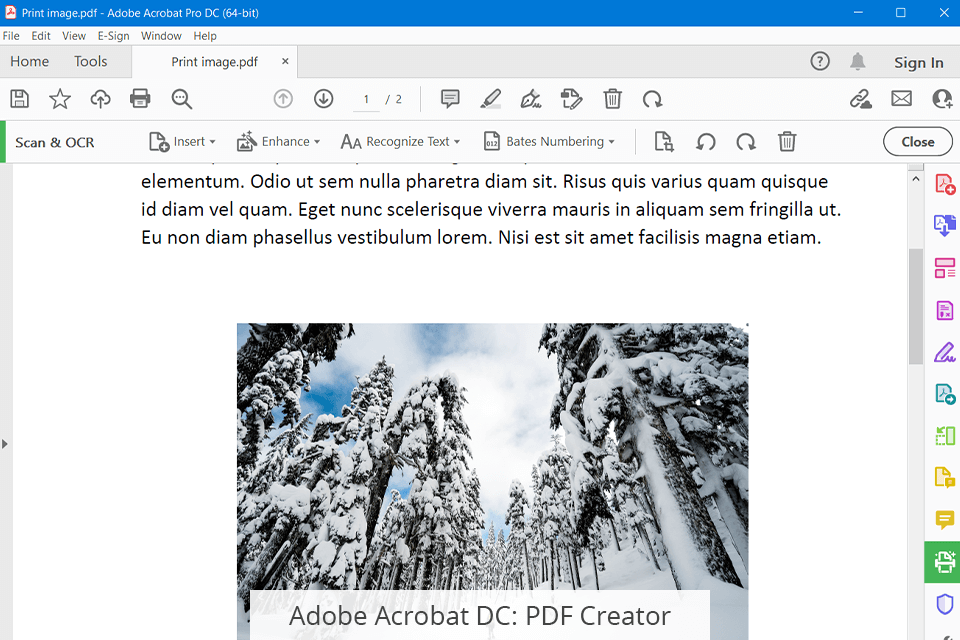Open the Find text magnifier icon

[x=182, y=99]
